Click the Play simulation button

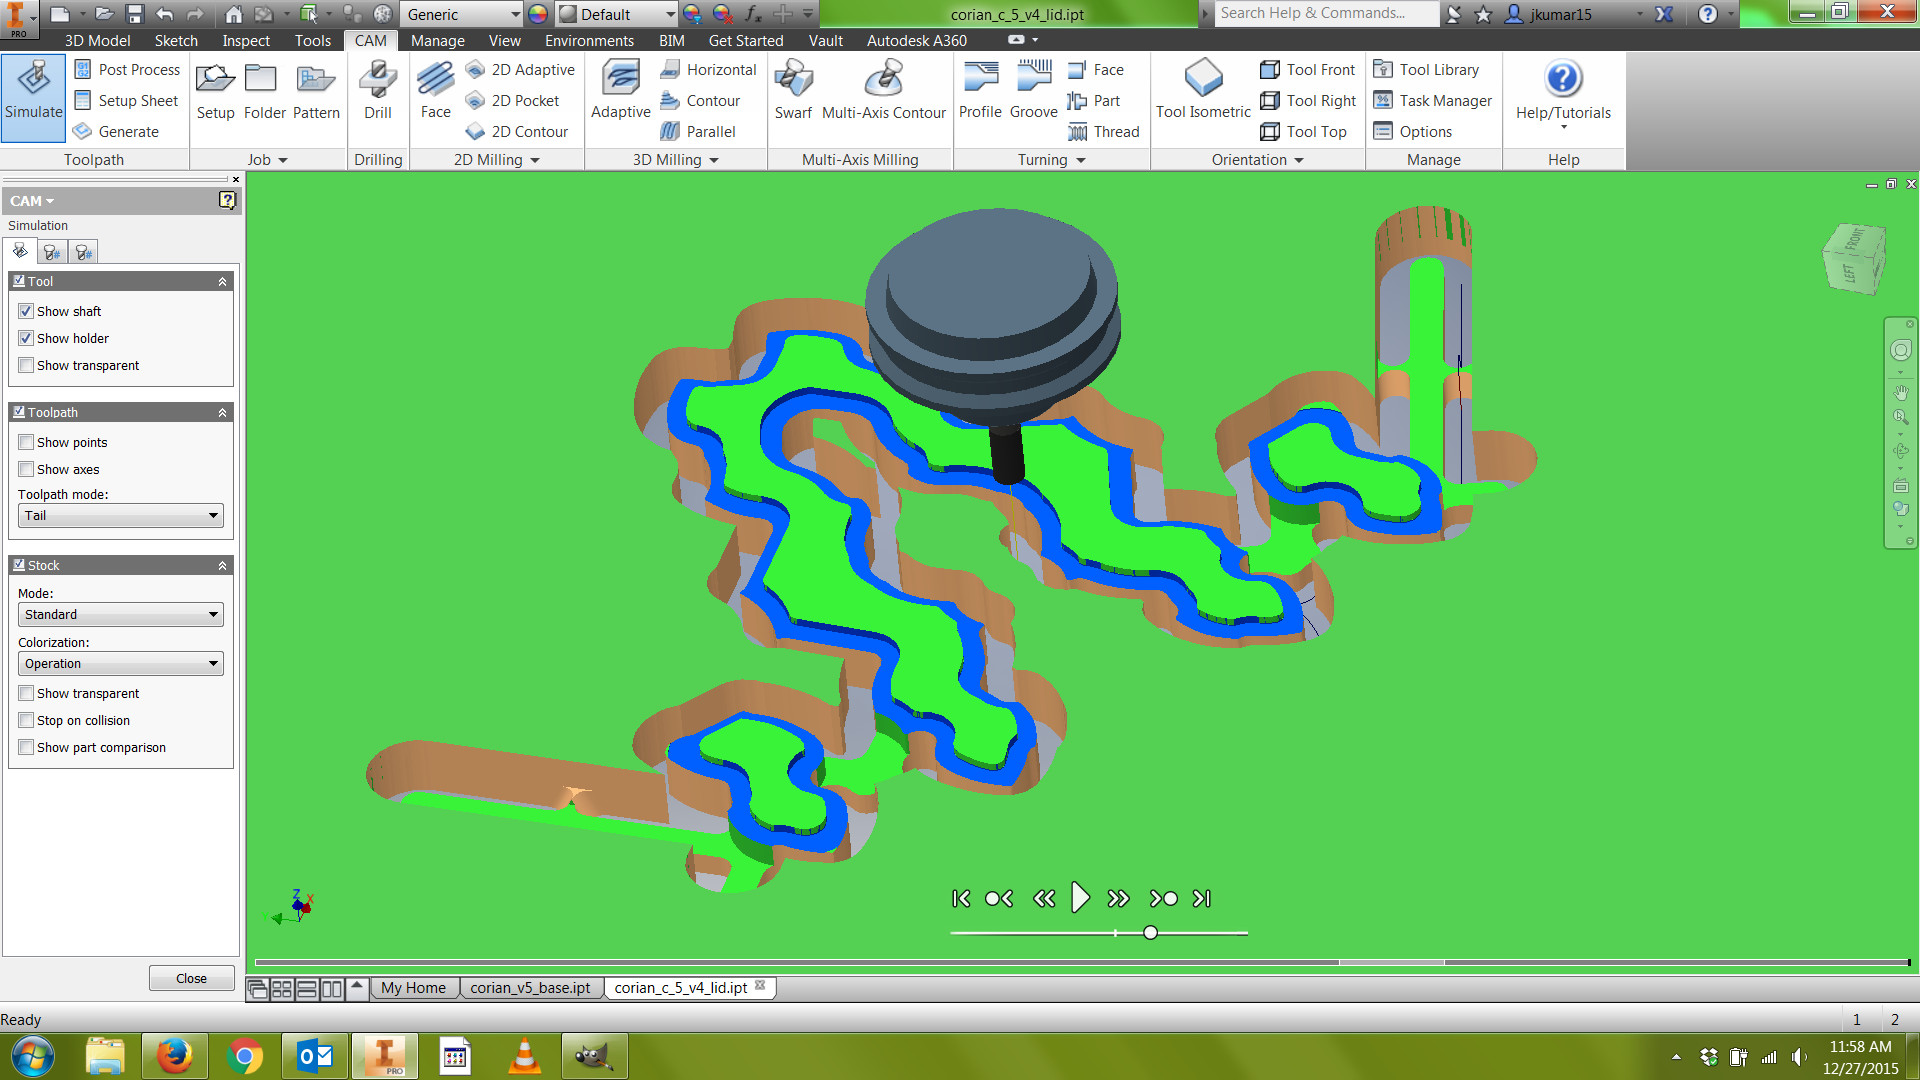[1081, 898]
